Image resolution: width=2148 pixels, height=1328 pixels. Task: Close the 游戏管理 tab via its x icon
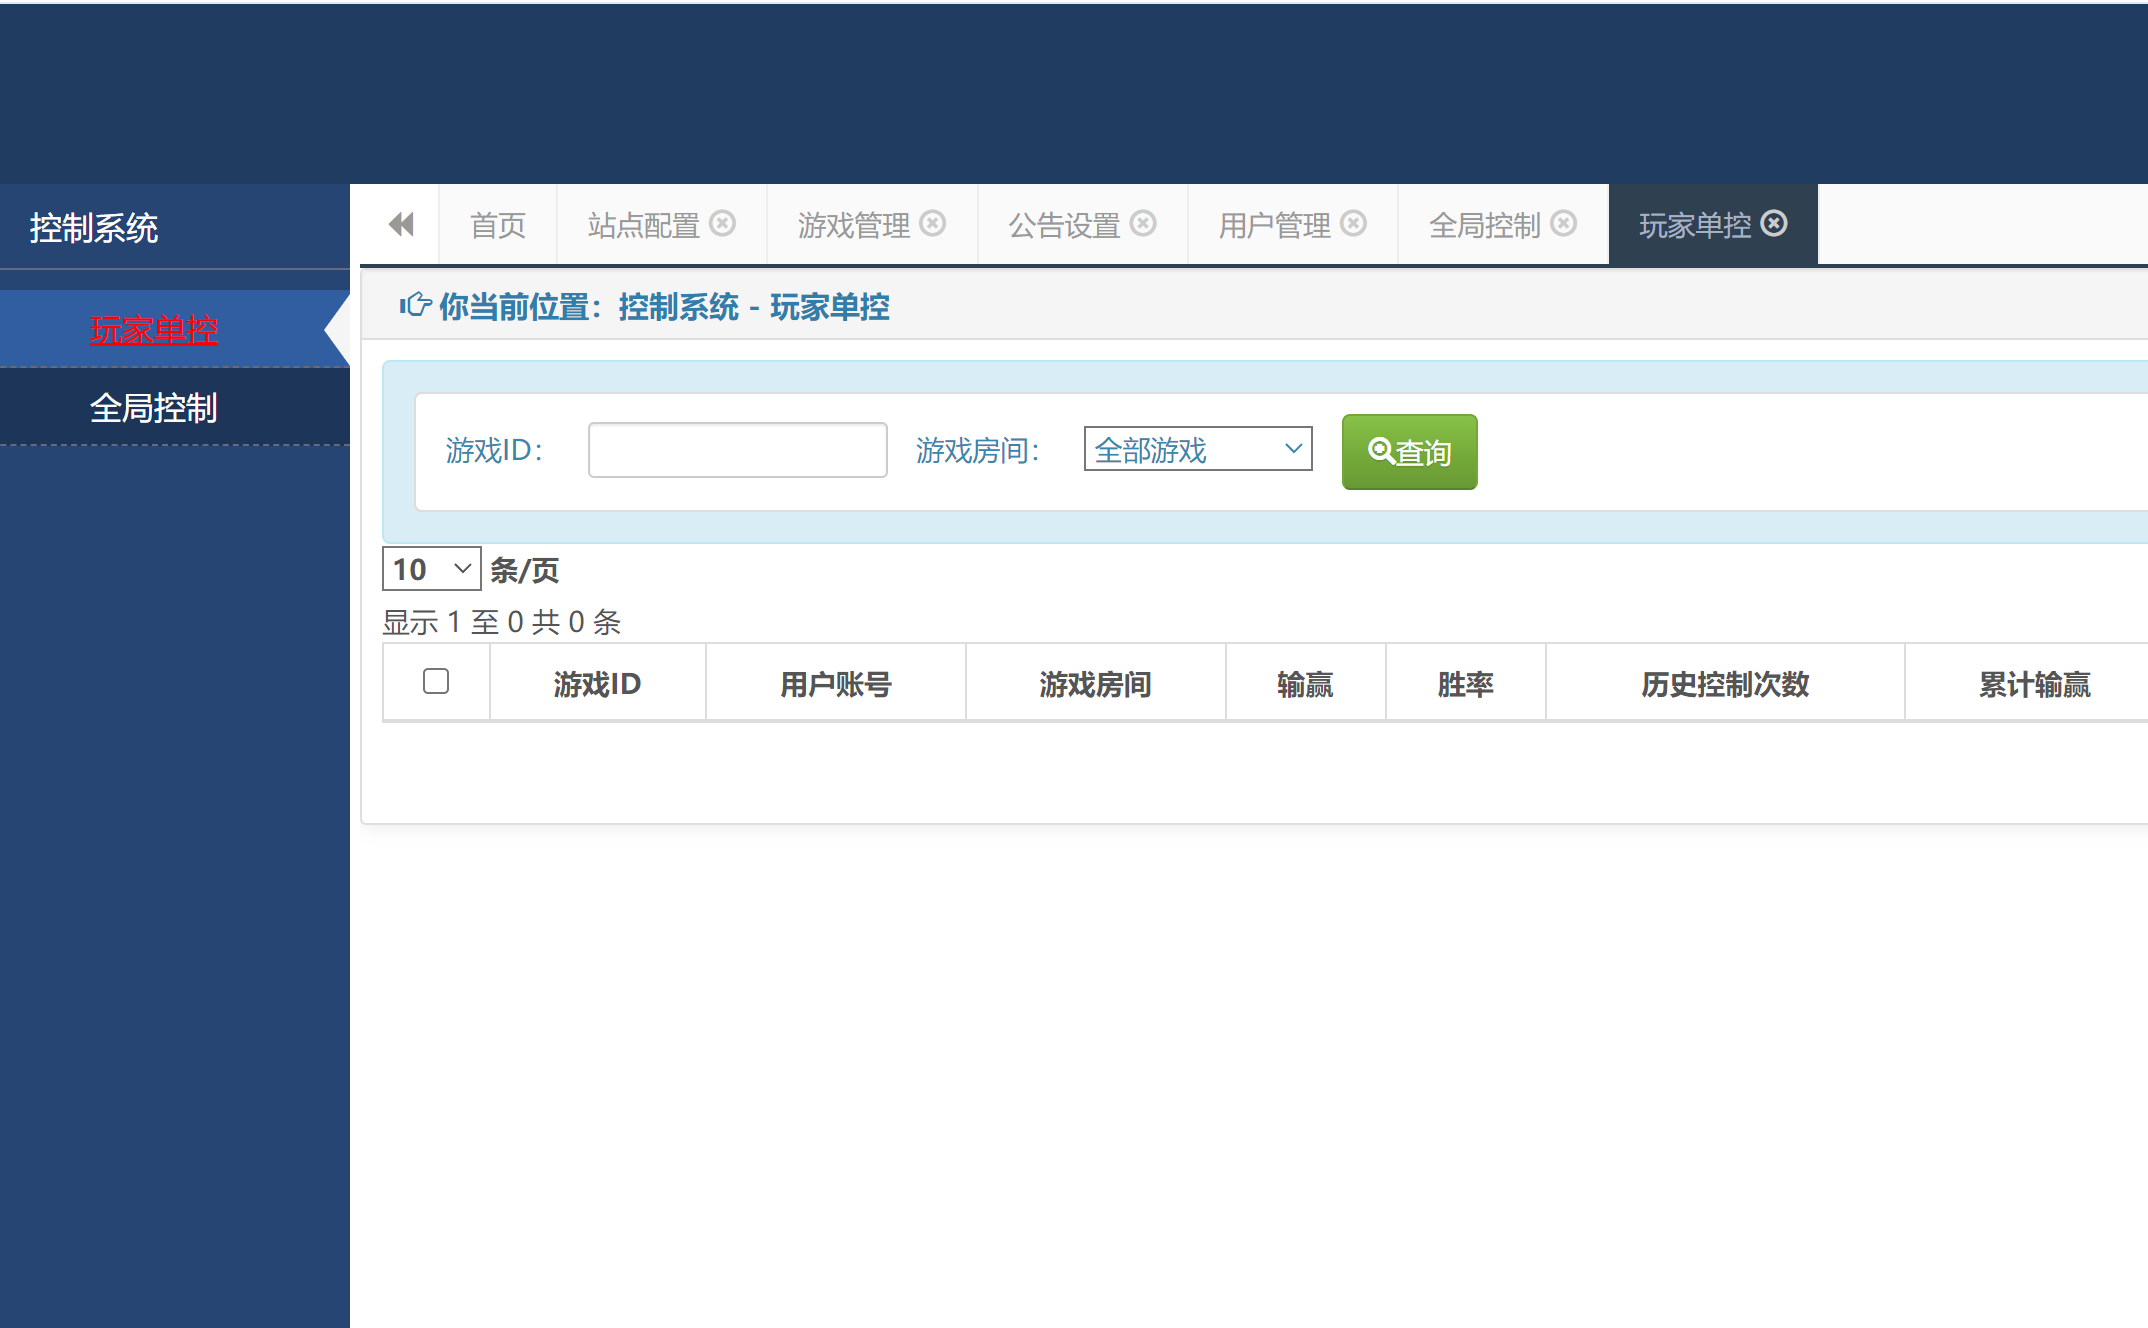coord(933,223)
